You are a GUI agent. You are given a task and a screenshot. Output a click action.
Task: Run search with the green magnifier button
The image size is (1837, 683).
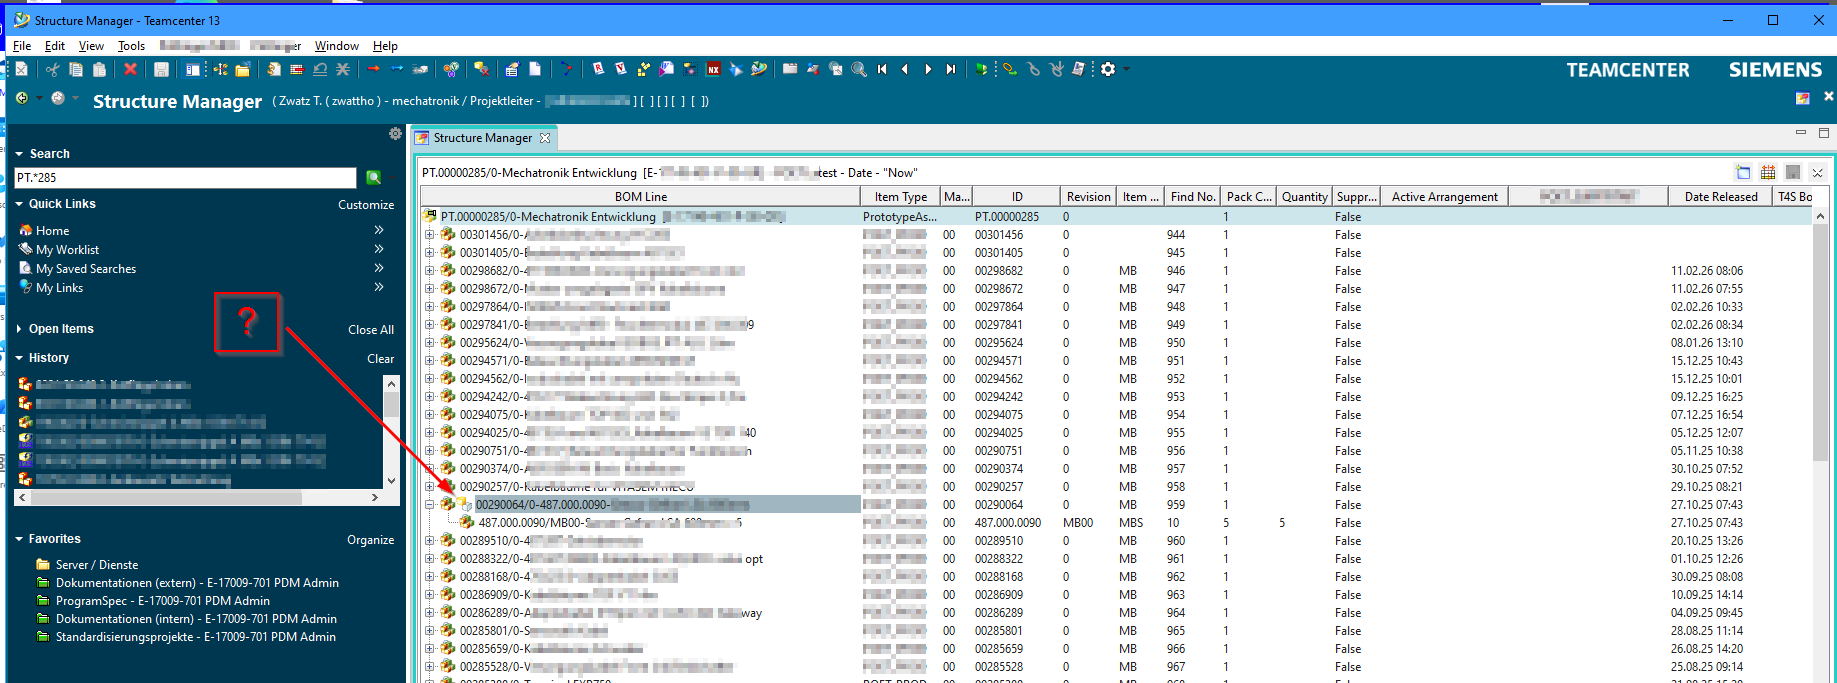pyautogui.click(x=374, y=178)
